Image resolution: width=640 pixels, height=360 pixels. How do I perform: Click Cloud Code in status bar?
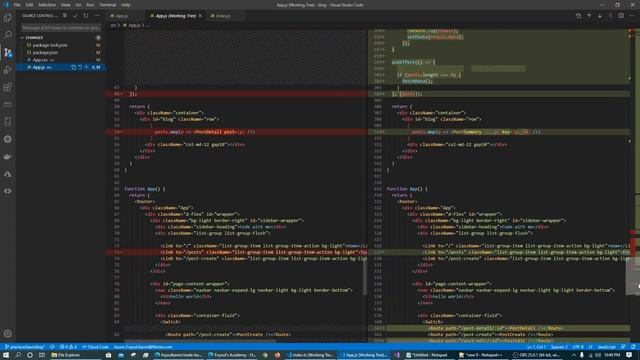[96, 347]
